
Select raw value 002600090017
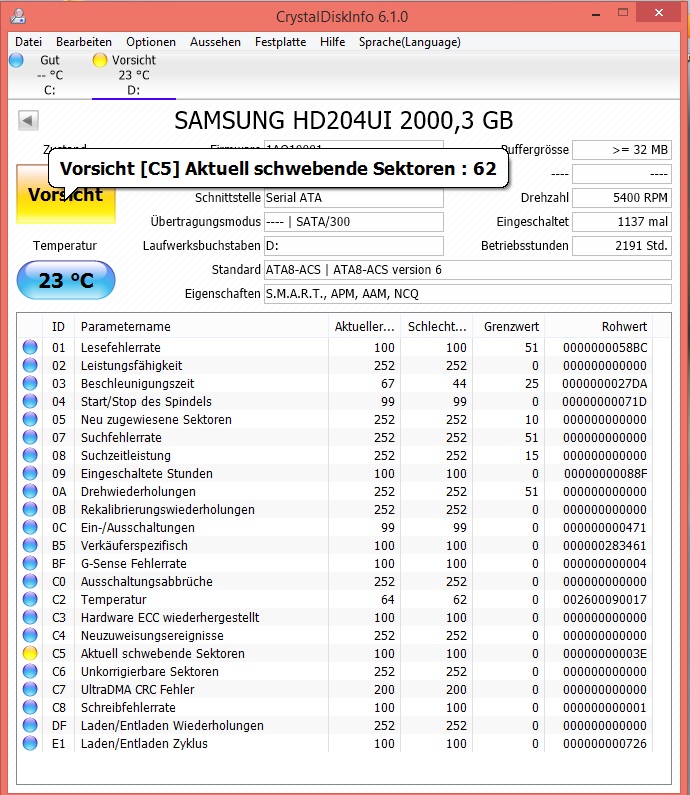605,599
